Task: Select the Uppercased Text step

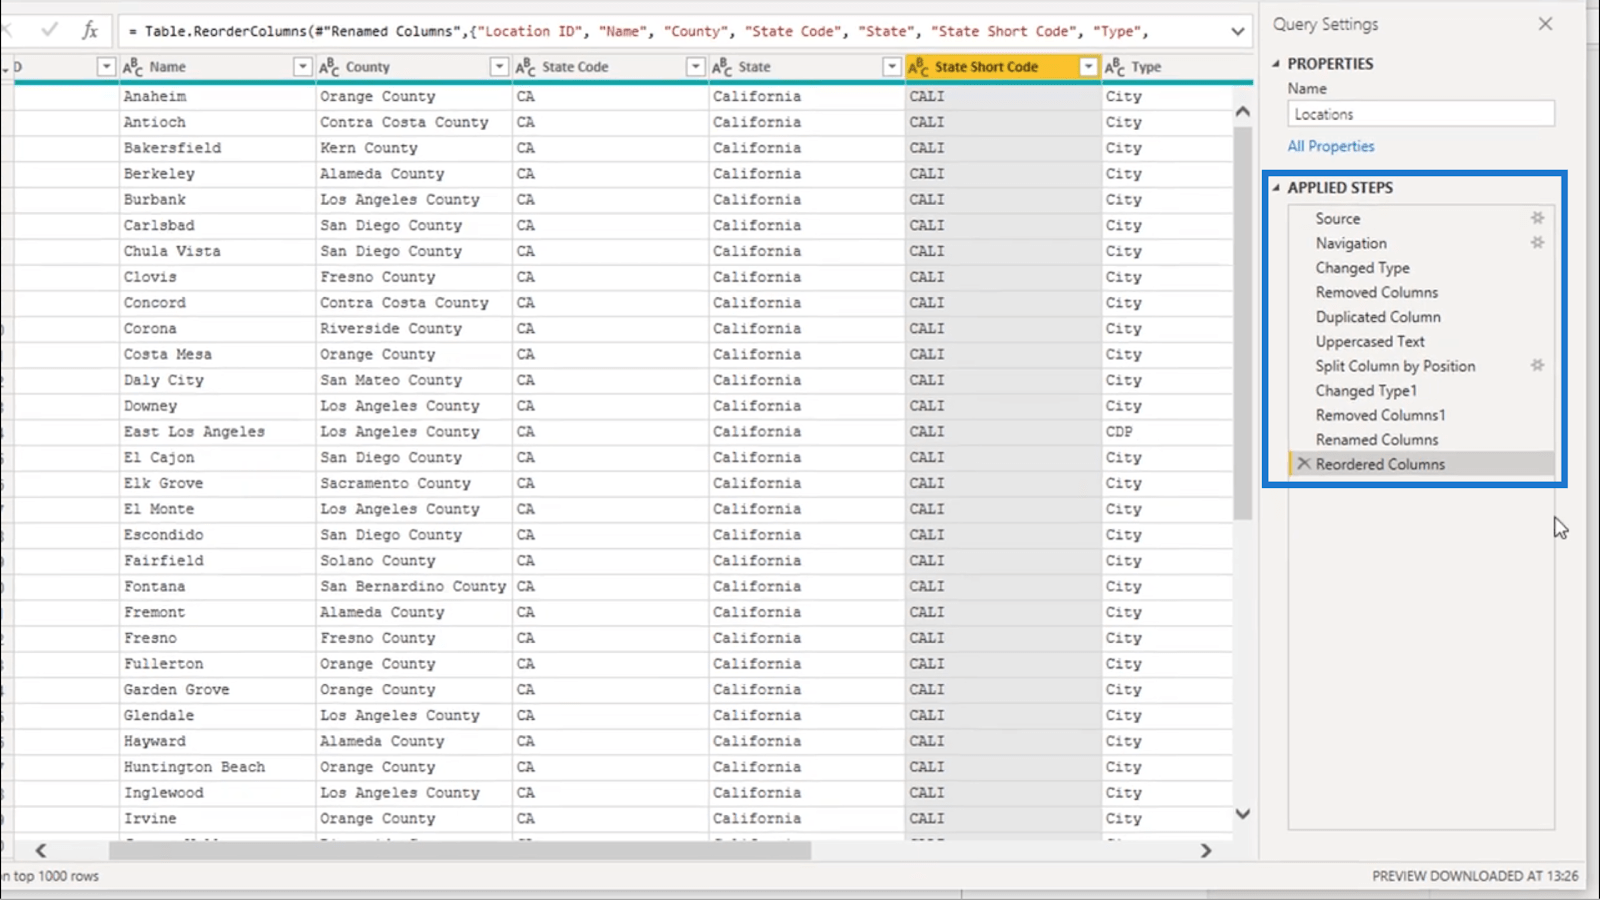Action: click(x=1421, y=341)
